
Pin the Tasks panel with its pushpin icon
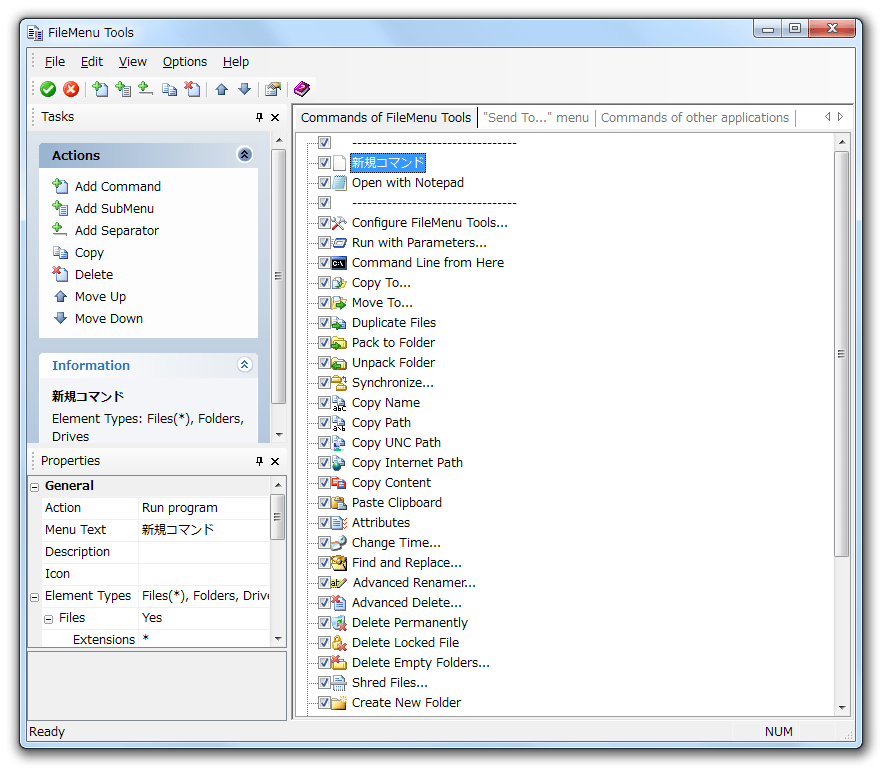(x=259, y=117)
